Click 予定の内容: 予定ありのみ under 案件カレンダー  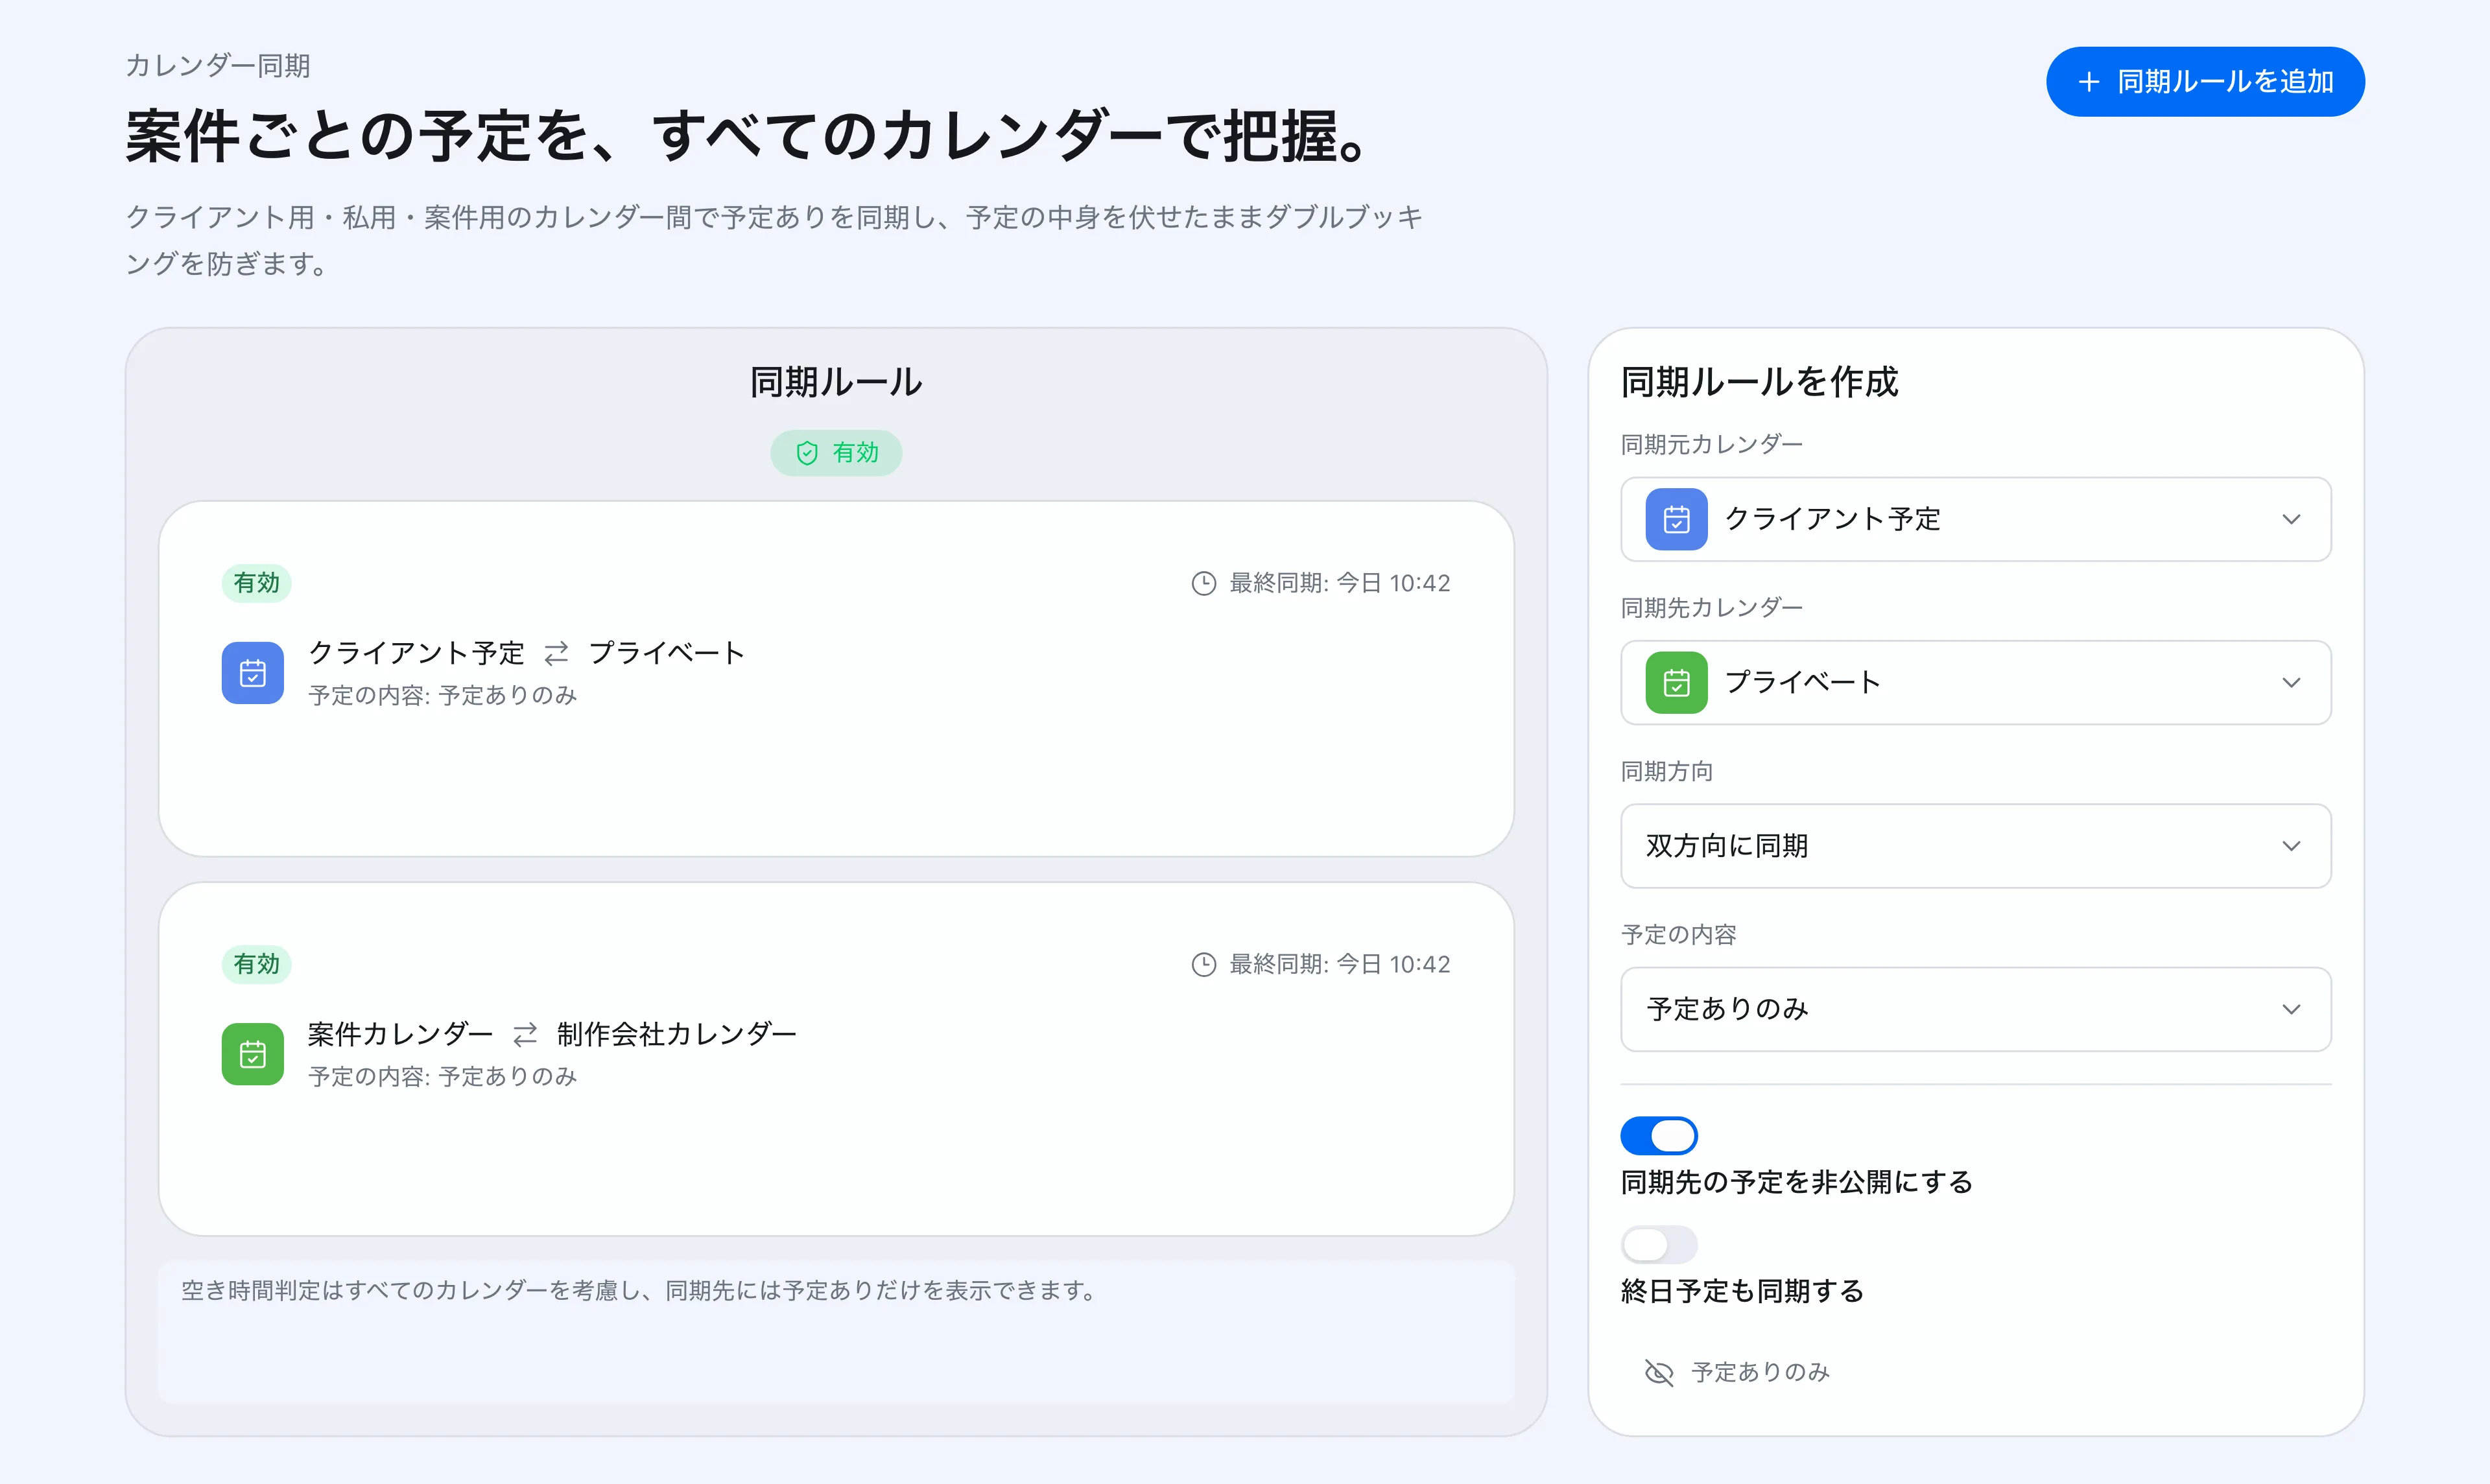tap(442, 1077)
